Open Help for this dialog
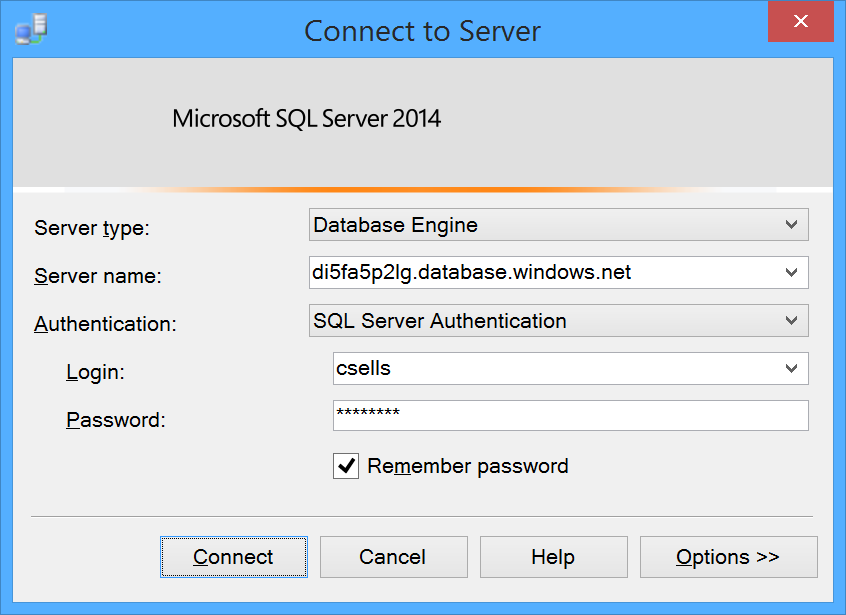Screen dimensions: 846x615 554,557
